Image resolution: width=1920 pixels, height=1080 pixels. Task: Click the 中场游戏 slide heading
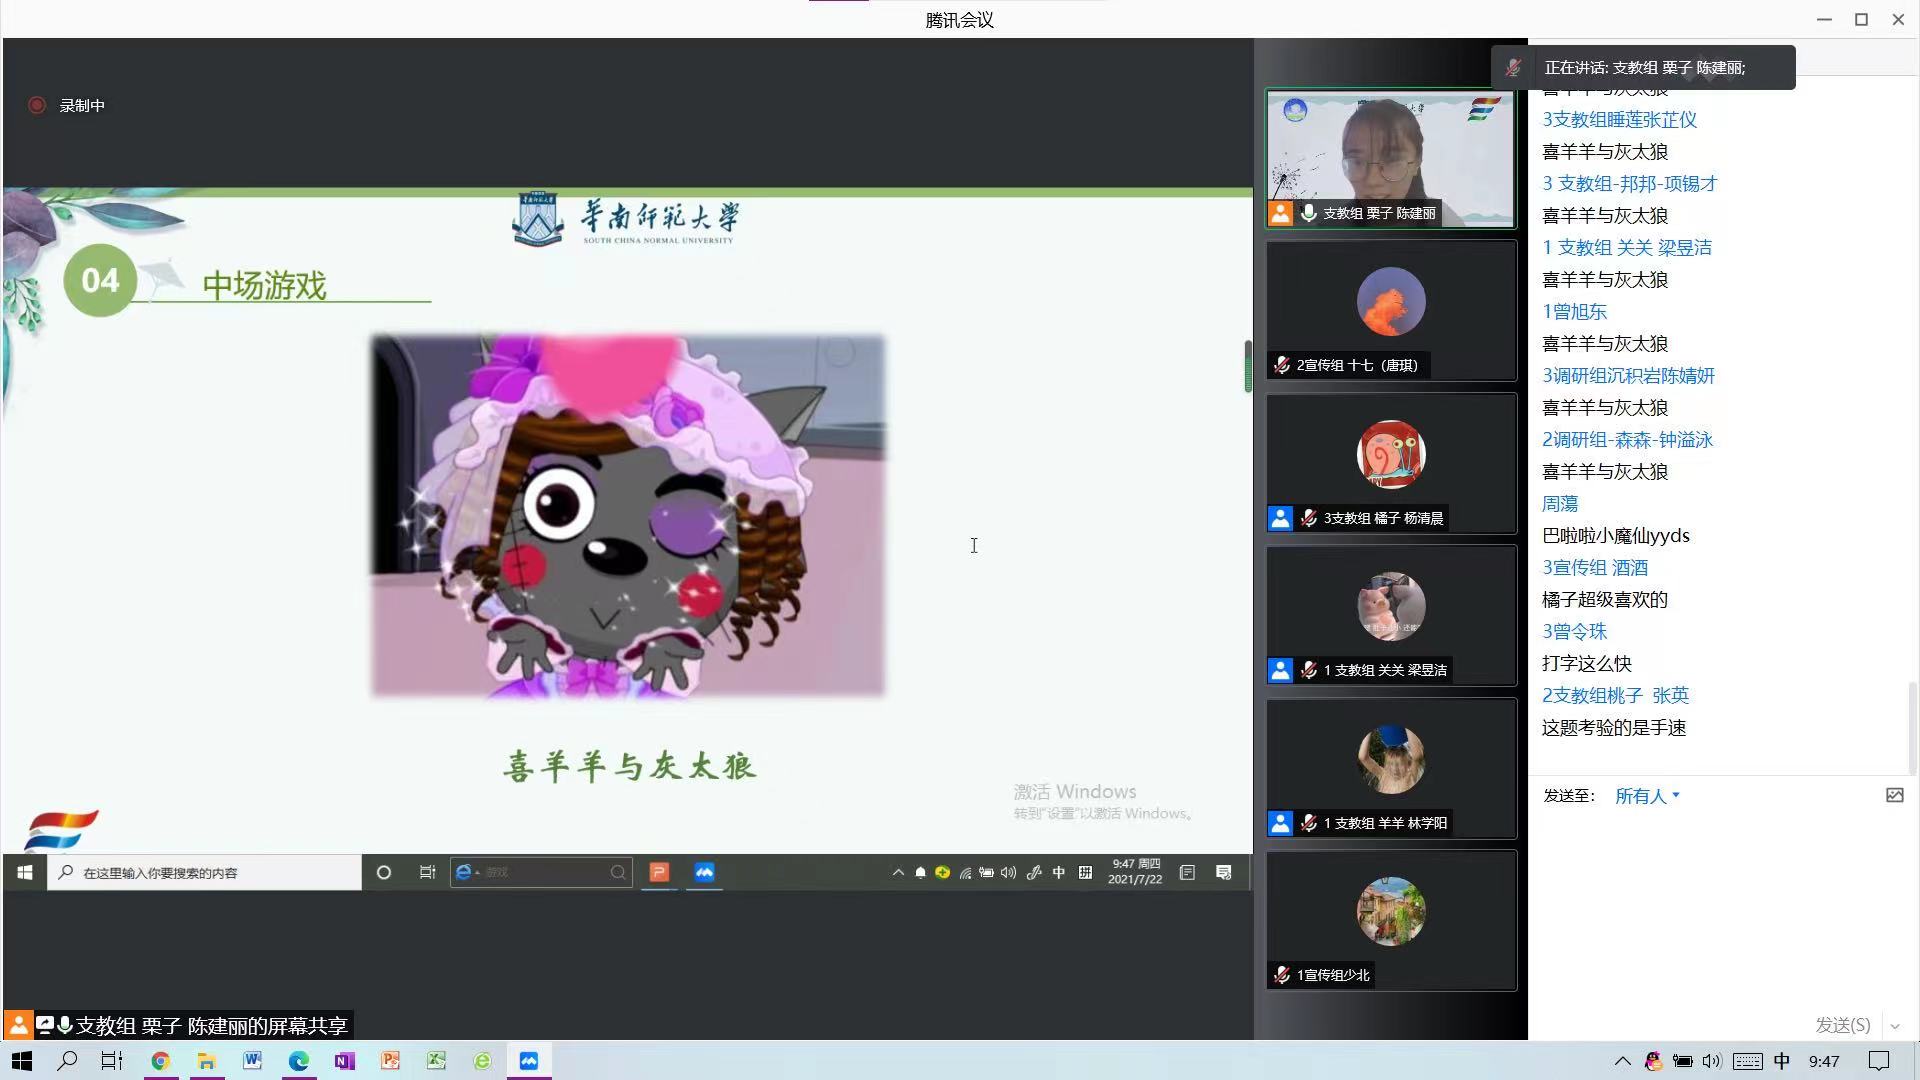(x=264, y=285)
